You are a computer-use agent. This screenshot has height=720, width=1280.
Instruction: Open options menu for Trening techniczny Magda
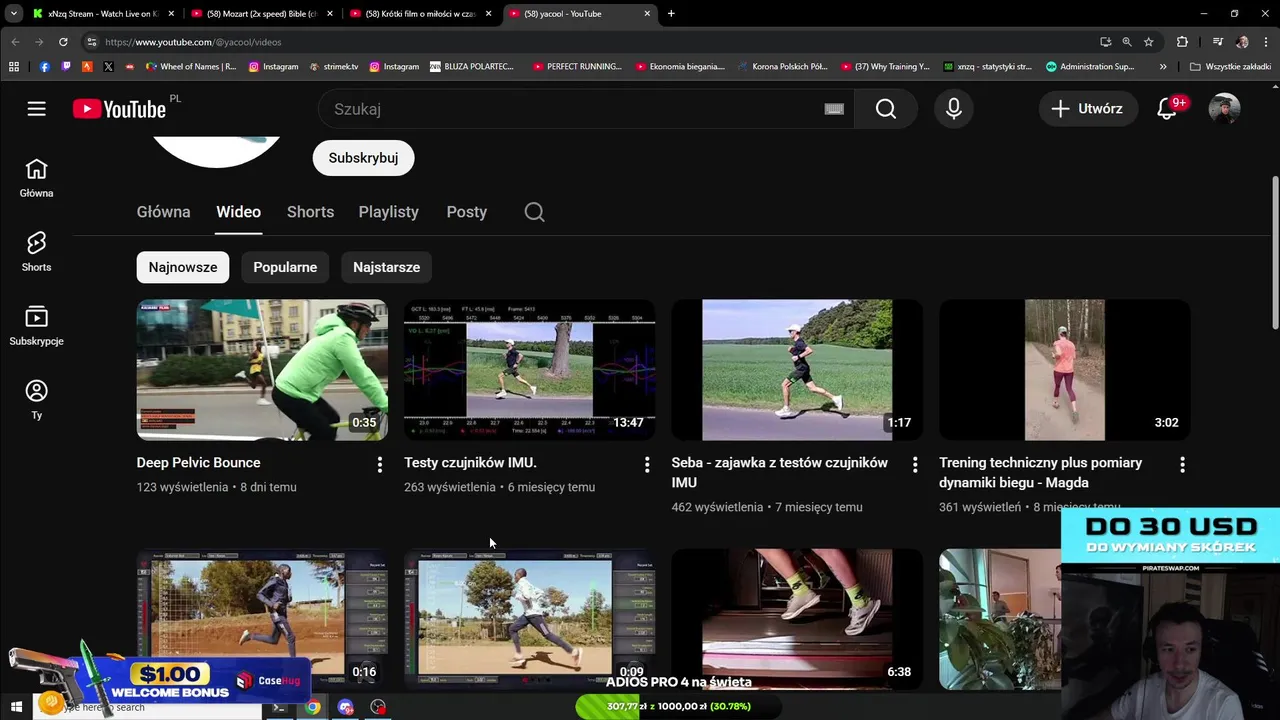click(1182, 464)
